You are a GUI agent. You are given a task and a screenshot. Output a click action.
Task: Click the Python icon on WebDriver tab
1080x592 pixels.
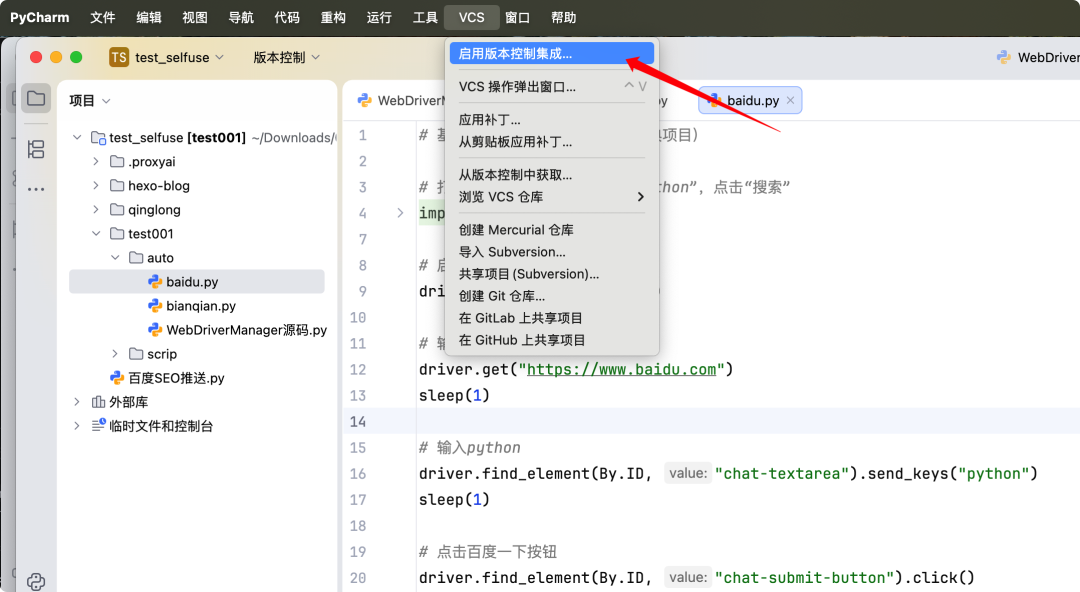tap(364, 101)
